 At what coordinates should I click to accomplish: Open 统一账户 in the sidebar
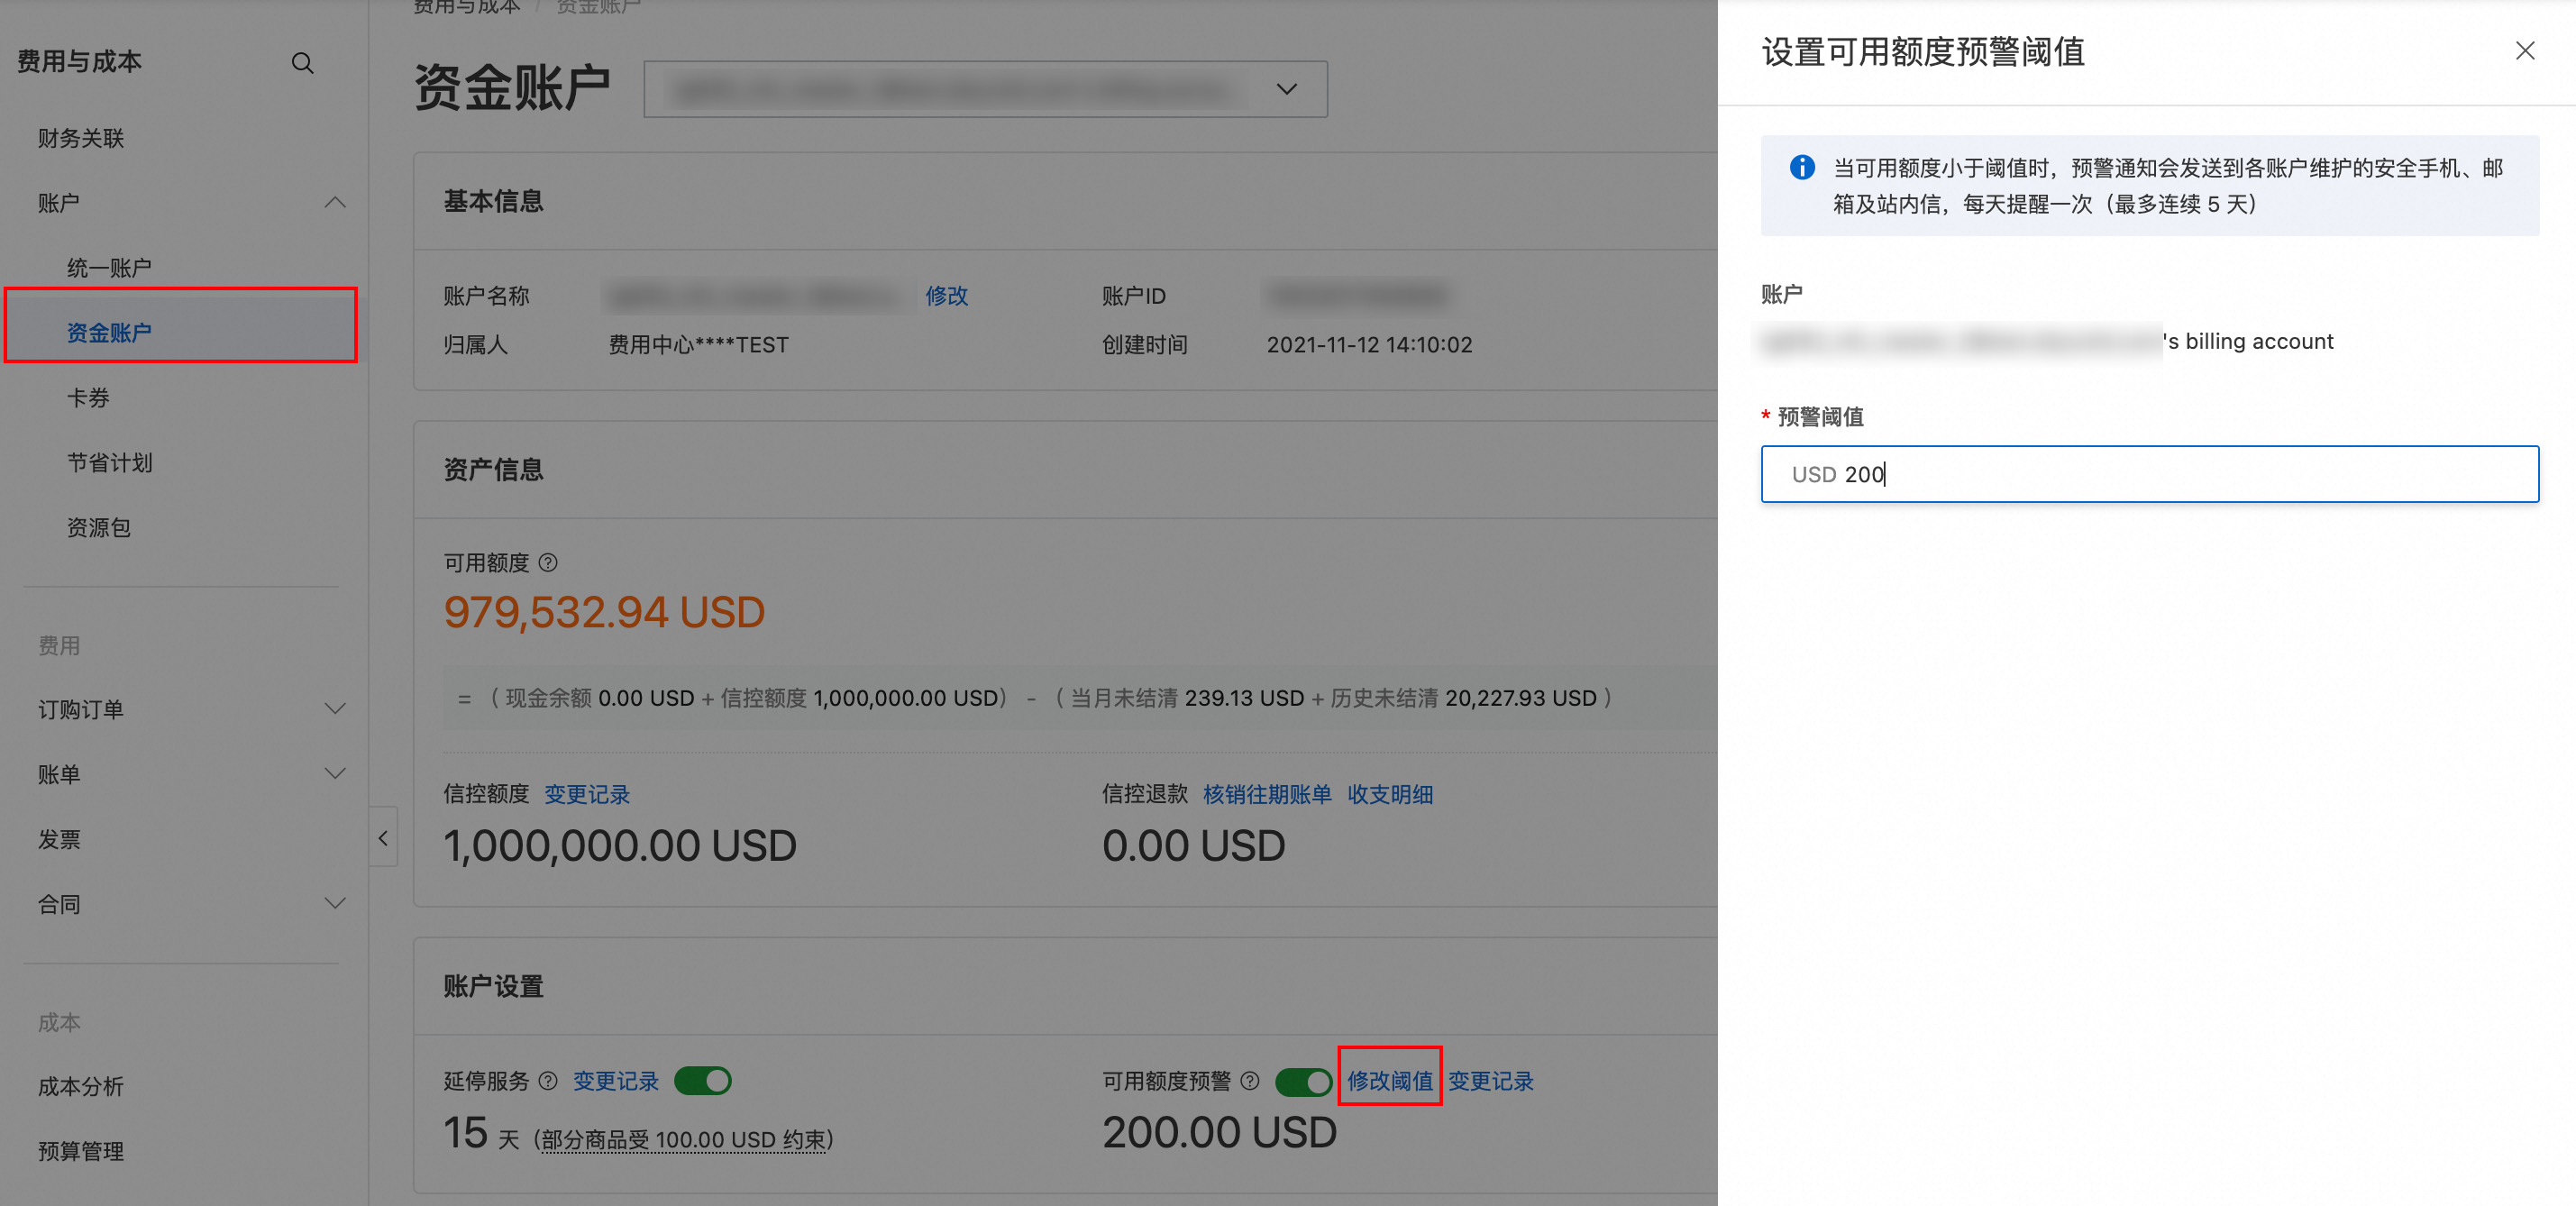click(x=109, y=268)
